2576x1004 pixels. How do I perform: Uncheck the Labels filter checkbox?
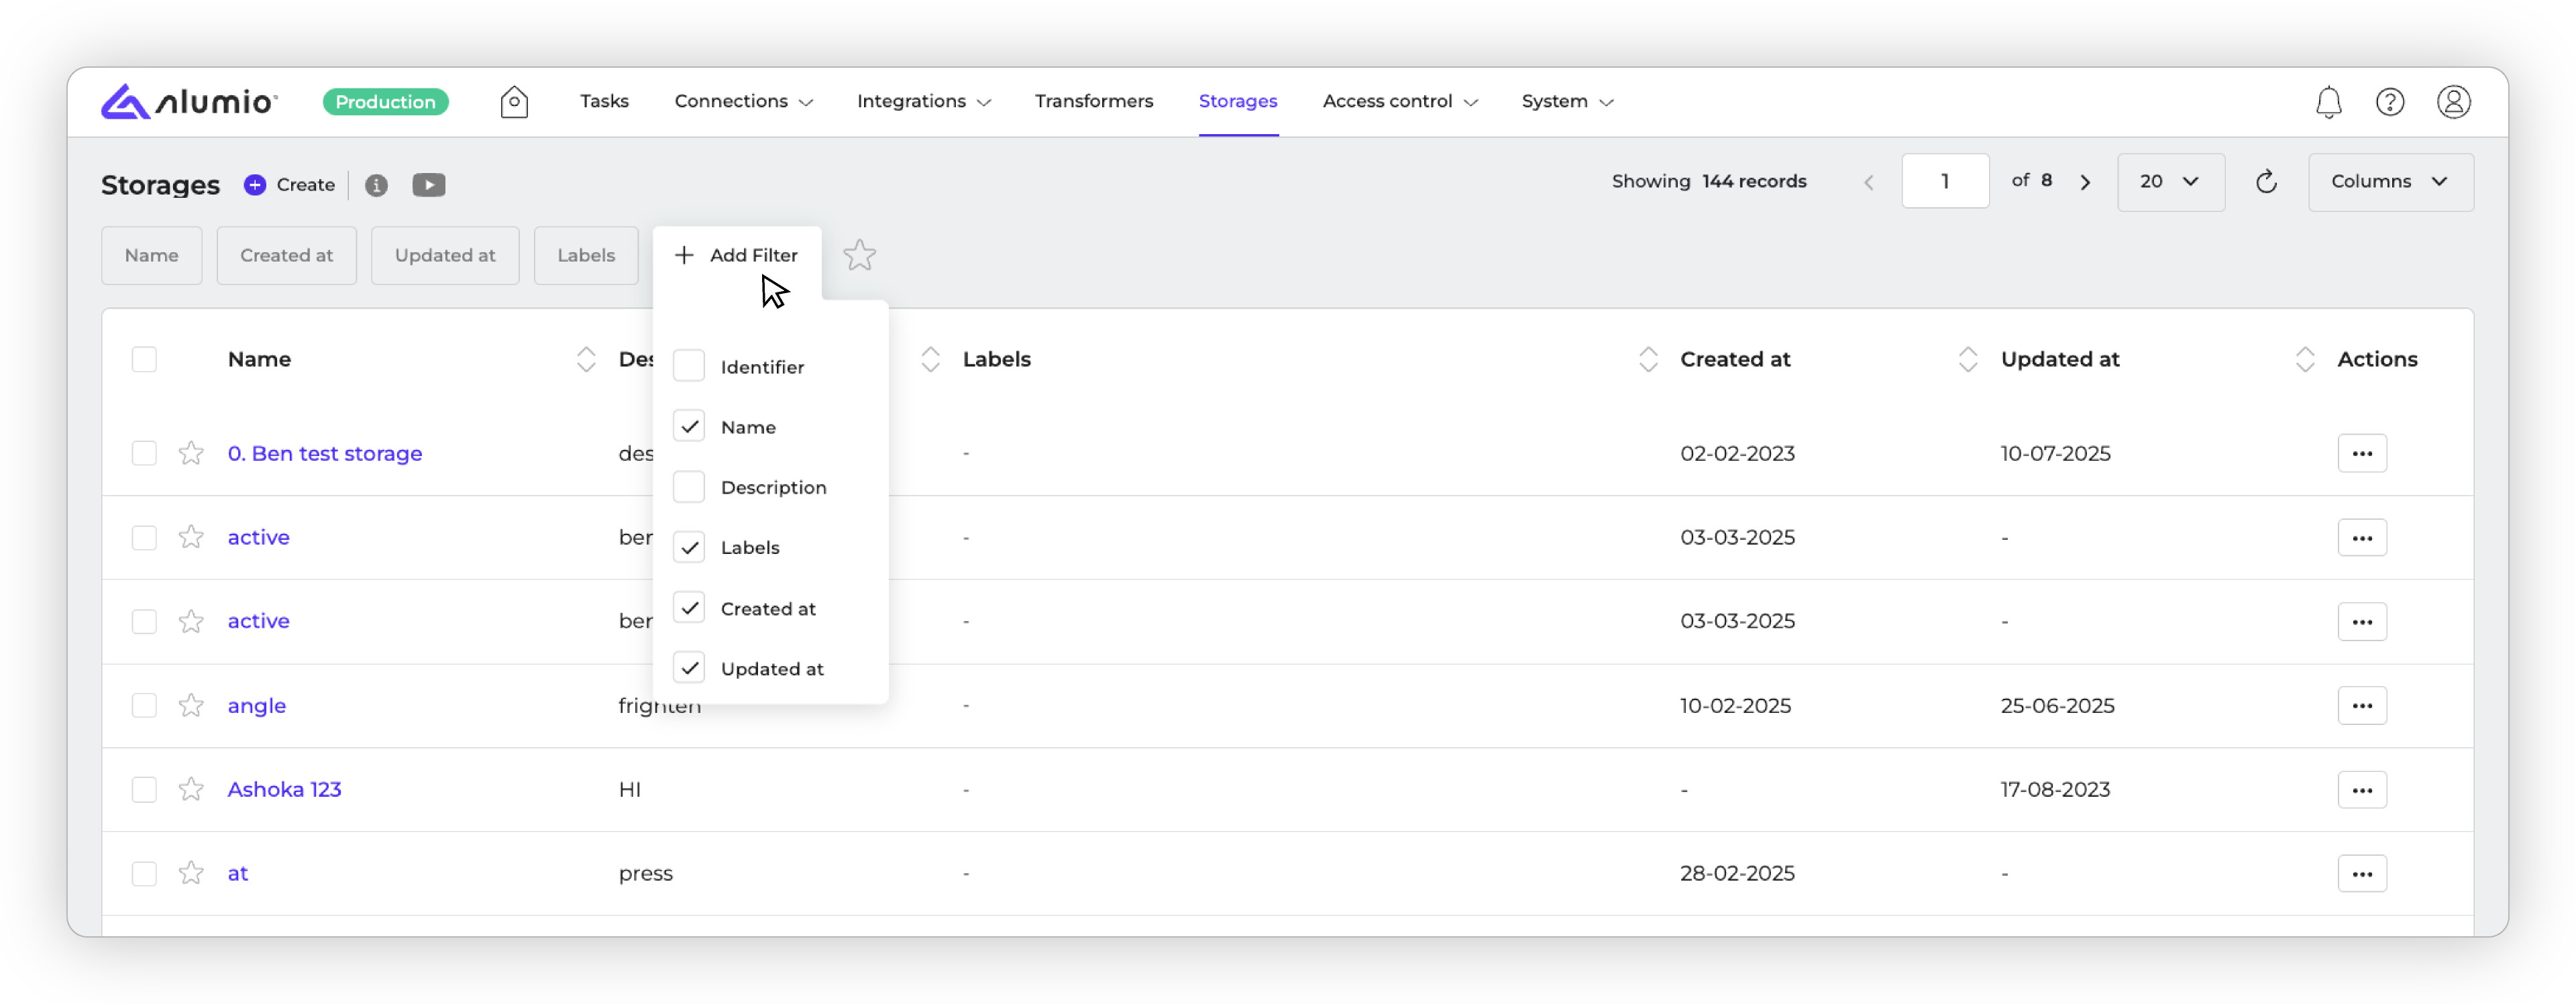[x=689, y=547]
